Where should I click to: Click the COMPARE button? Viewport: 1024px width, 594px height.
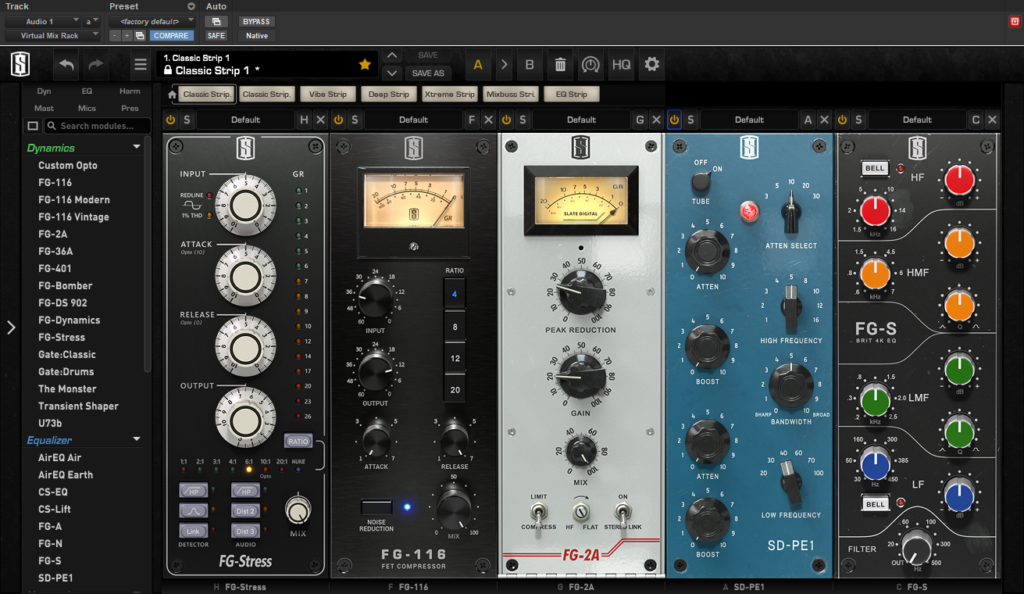171,36
